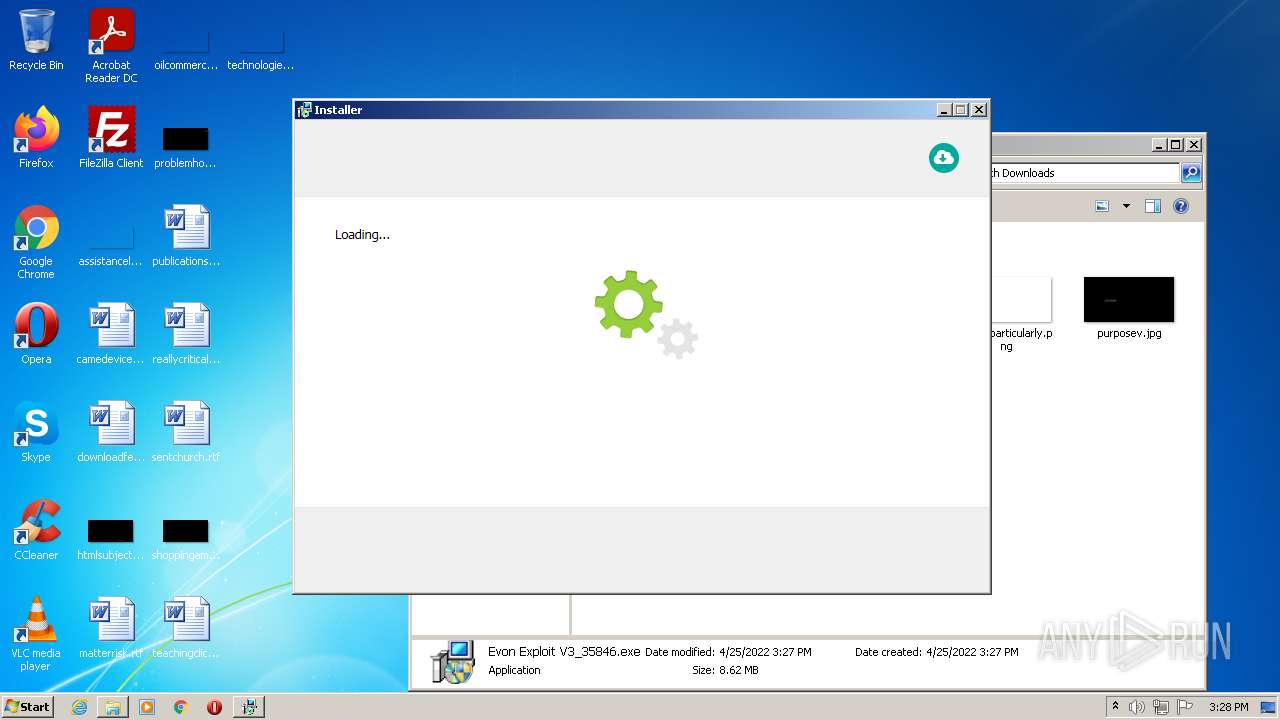The width and height of the screenshot is (1280, 720).
Task: Change view icon in Explorer toolbar
Action: pos(1102,206)
